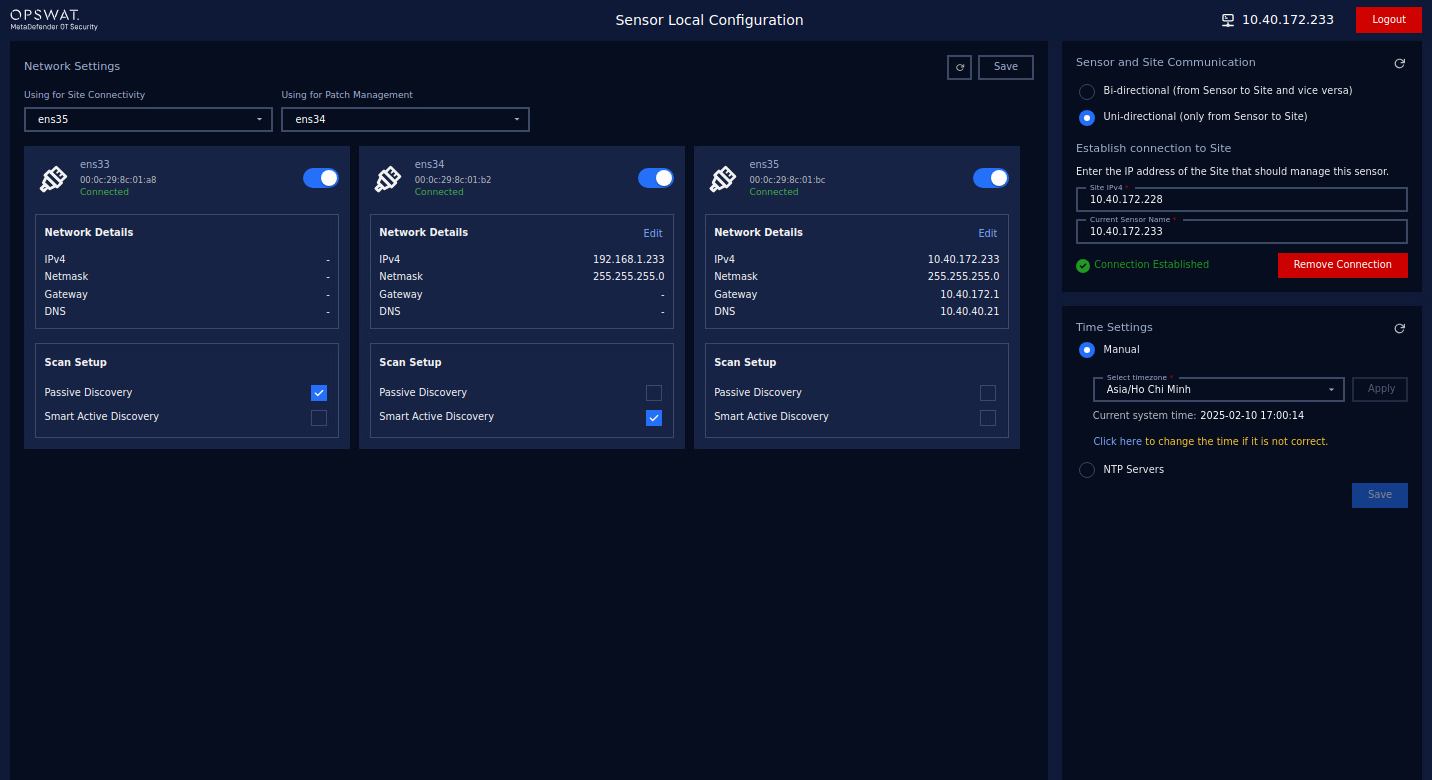
Task: Click the Site IPv4 input field
Action: click(1242, 199)
